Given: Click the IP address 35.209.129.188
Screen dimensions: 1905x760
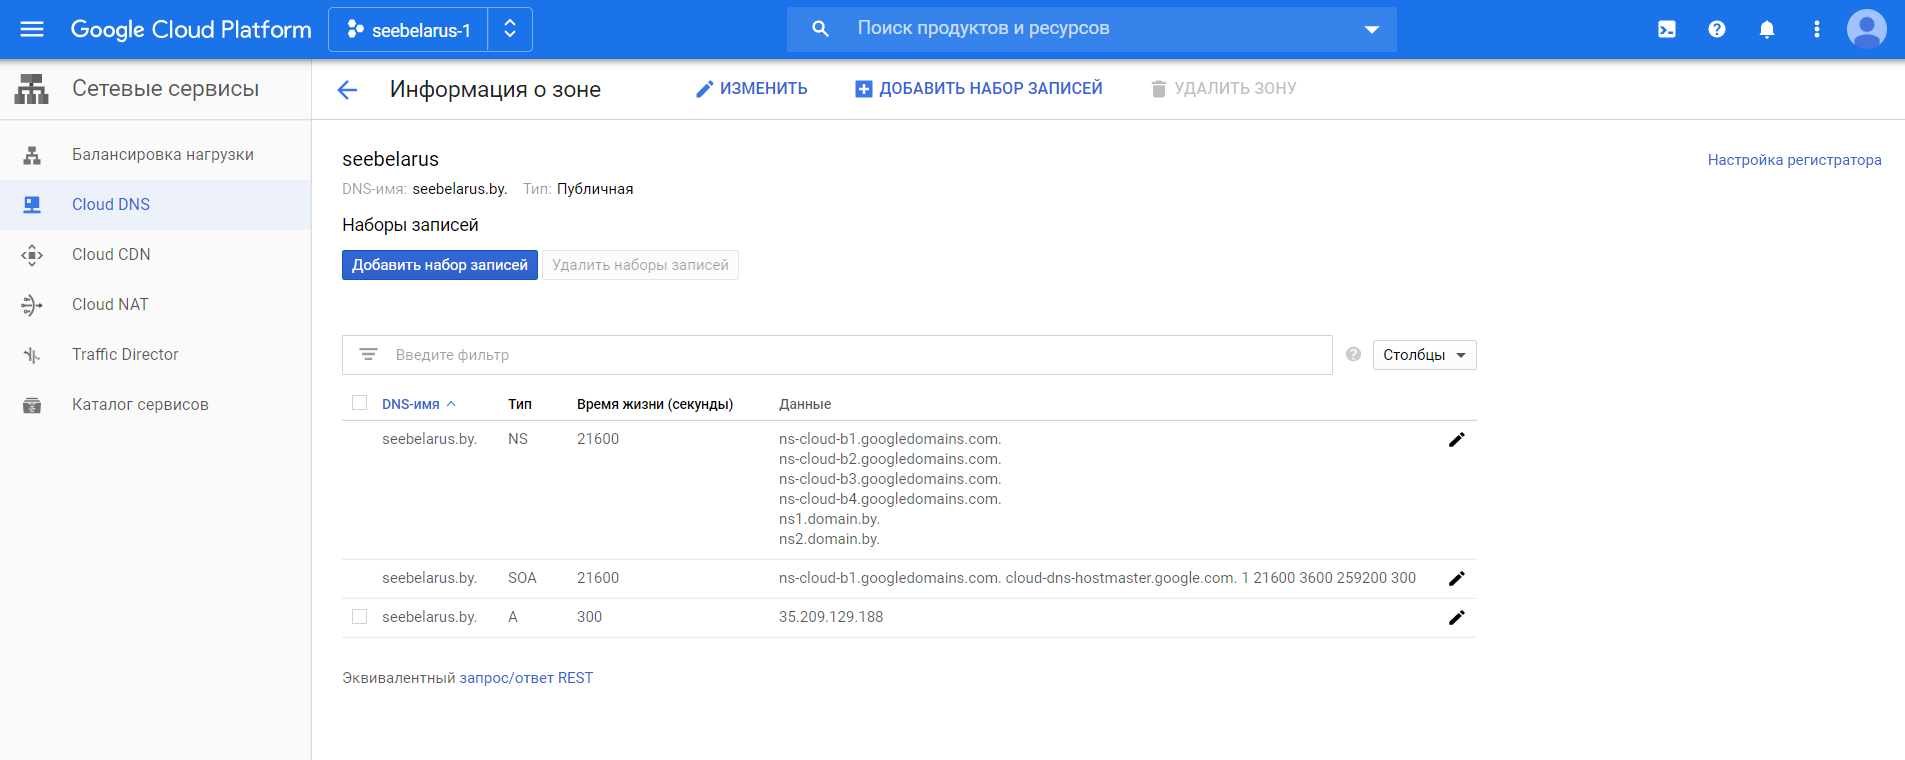Looking at the screenshot, I should pyautogui.click(x=831, y=617).
